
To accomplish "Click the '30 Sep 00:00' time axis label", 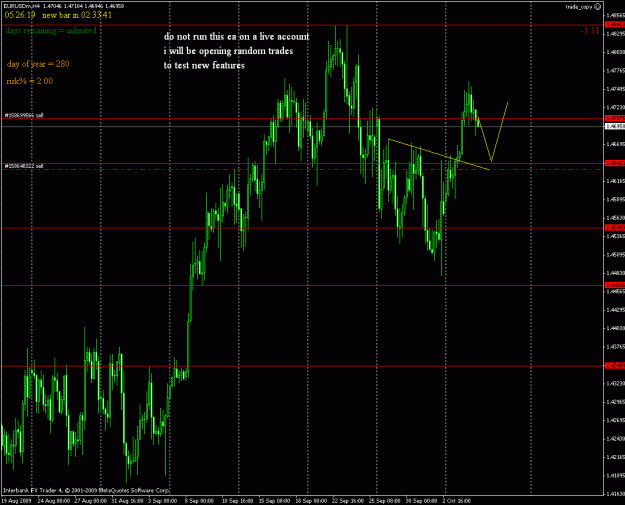I will click(421, 501).
